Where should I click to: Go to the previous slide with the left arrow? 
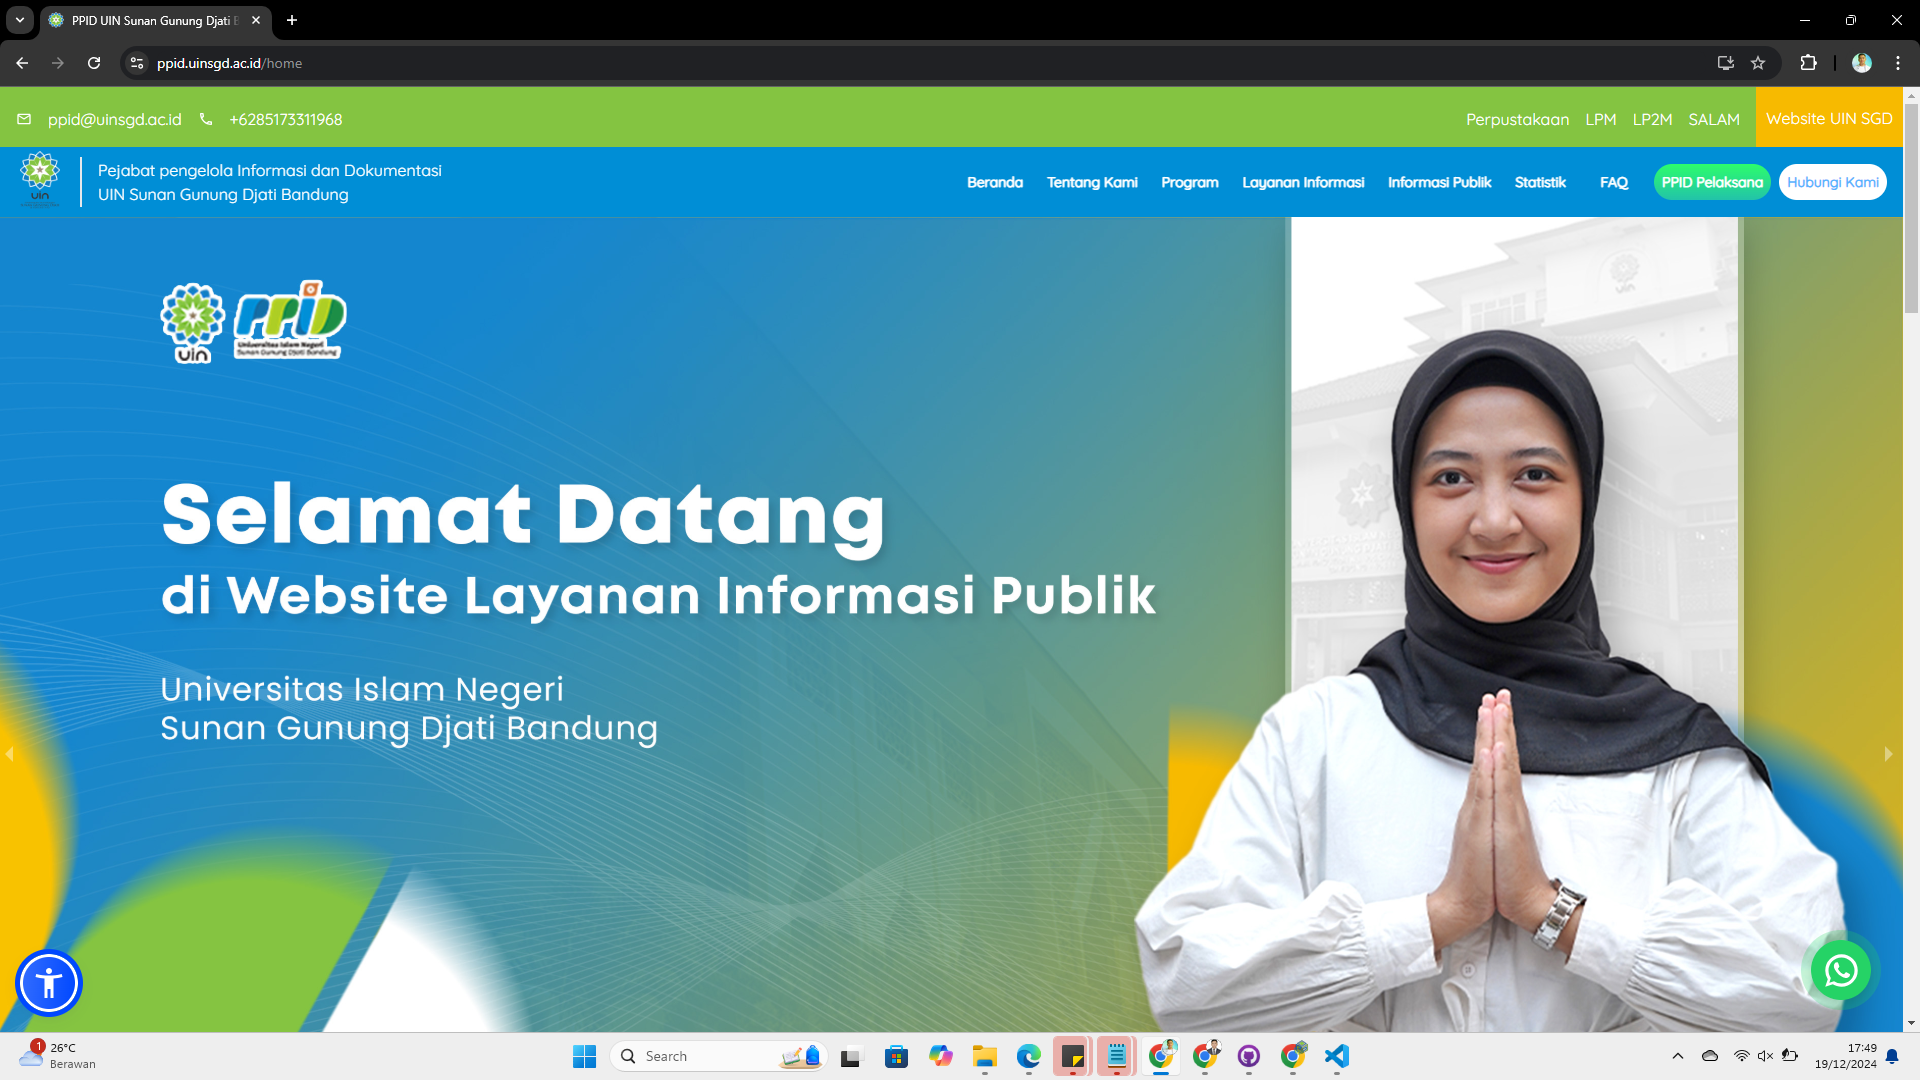[x=10, y=754]
